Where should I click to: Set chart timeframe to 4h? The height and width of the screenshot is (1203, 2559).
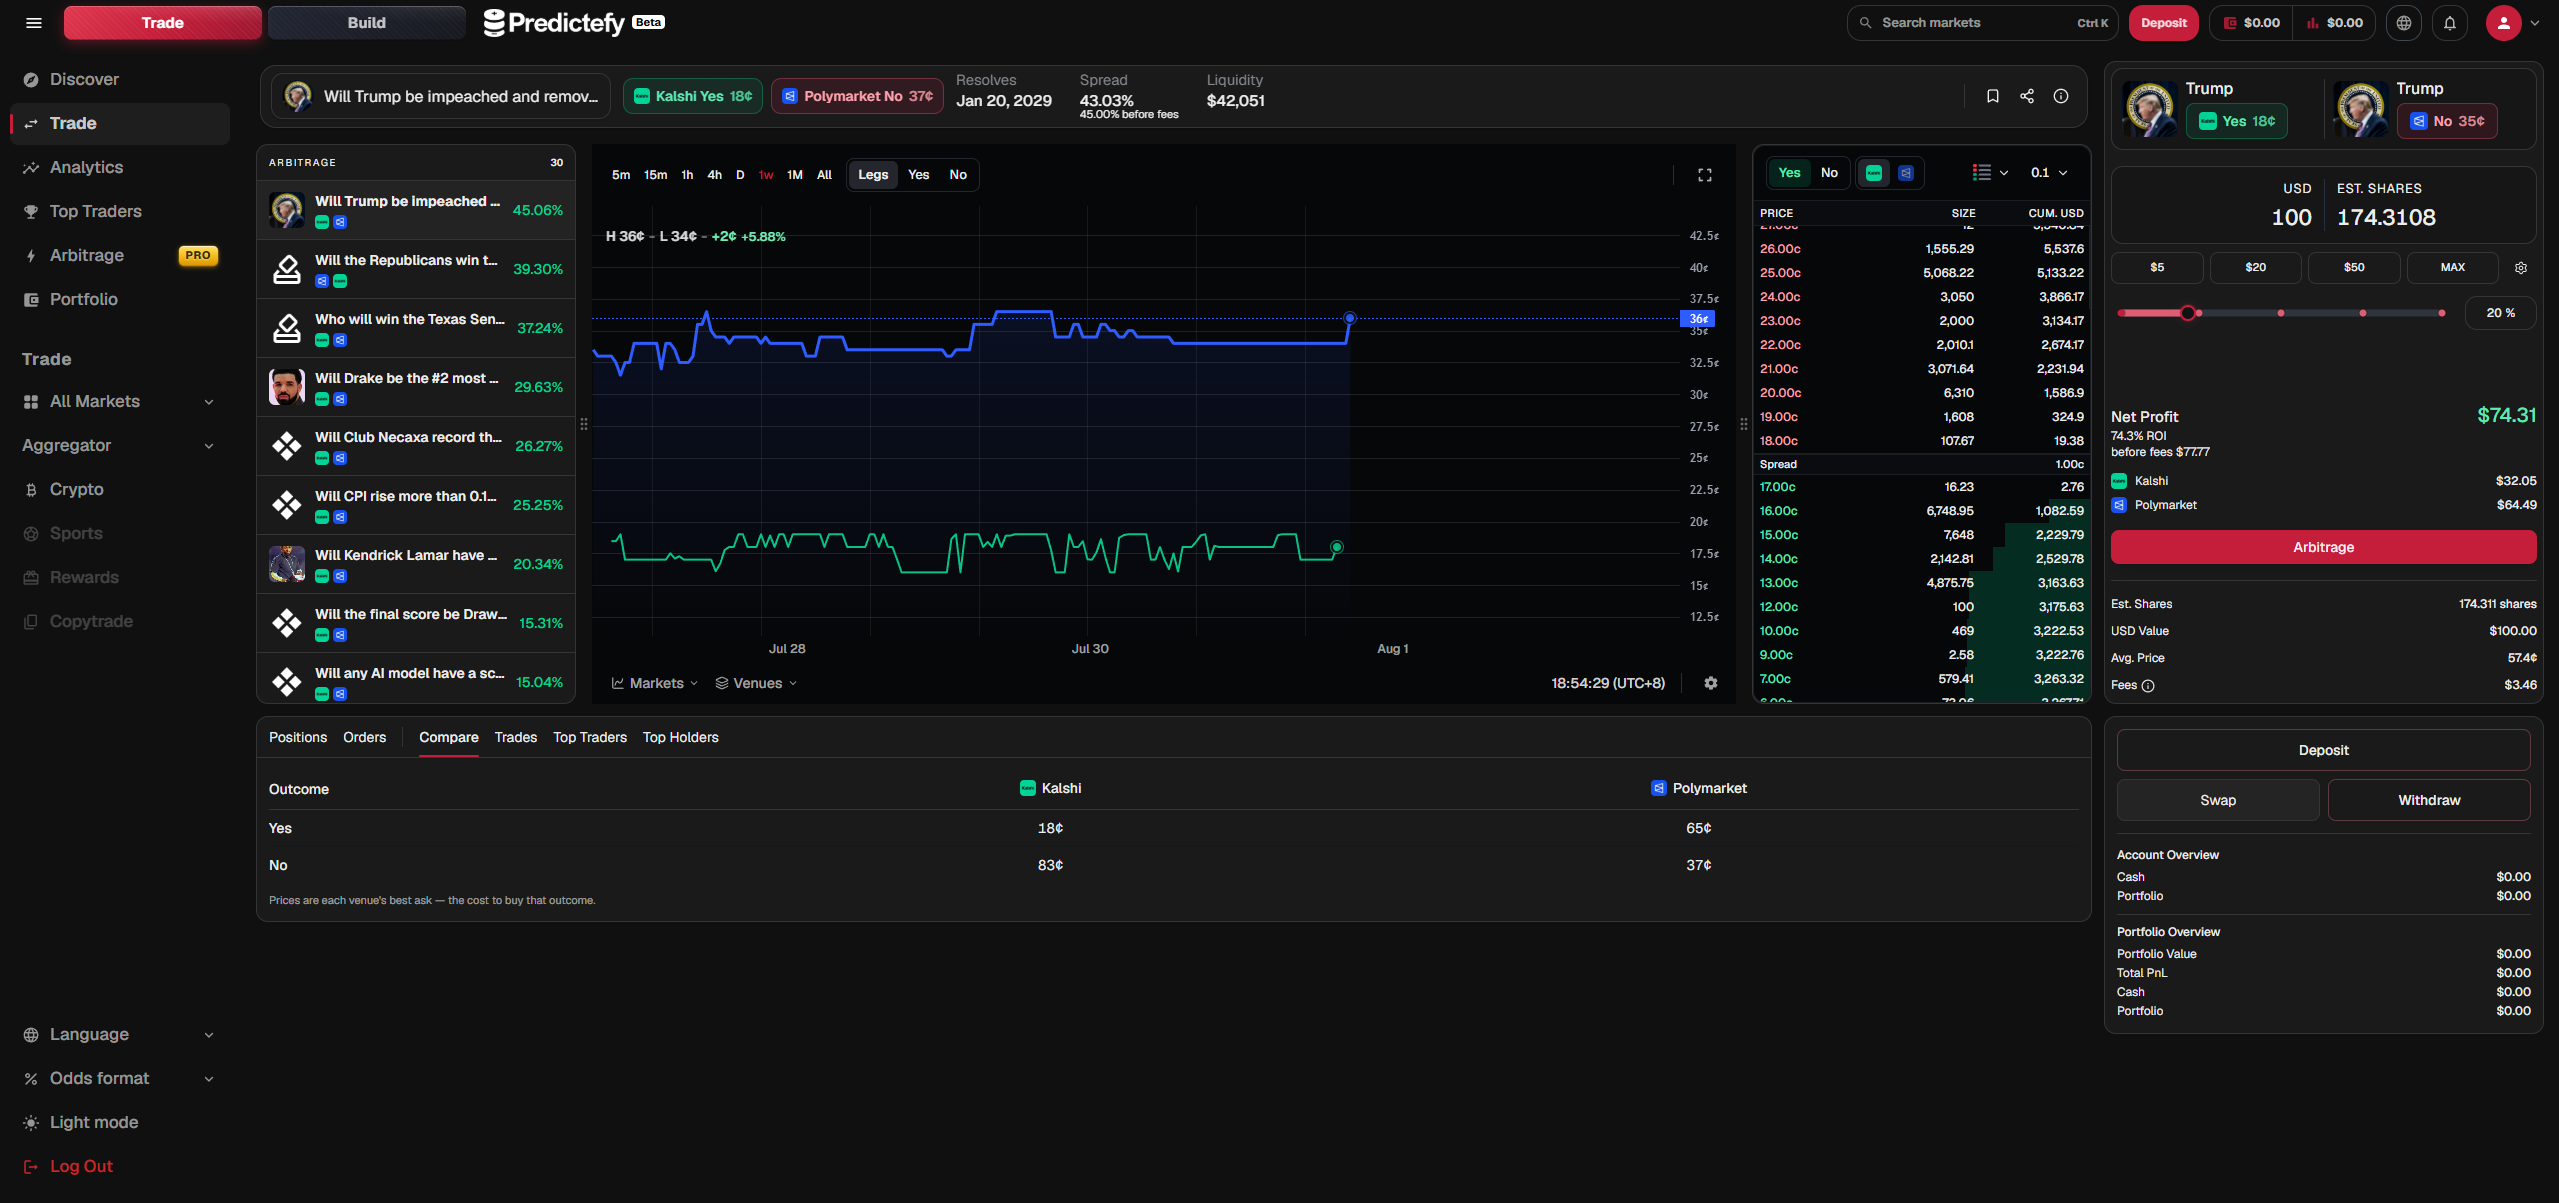click(714, 175)
